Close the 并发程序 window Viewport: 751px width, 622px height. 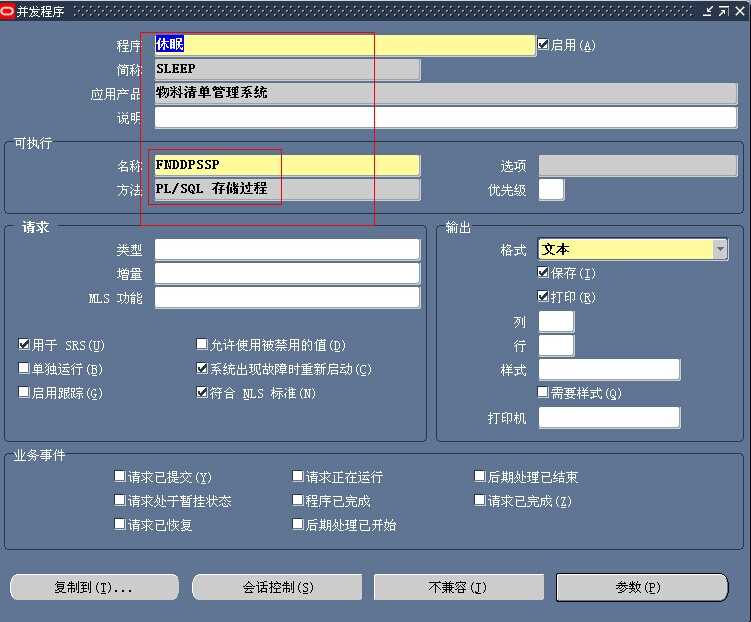click(x=740, y=11)
